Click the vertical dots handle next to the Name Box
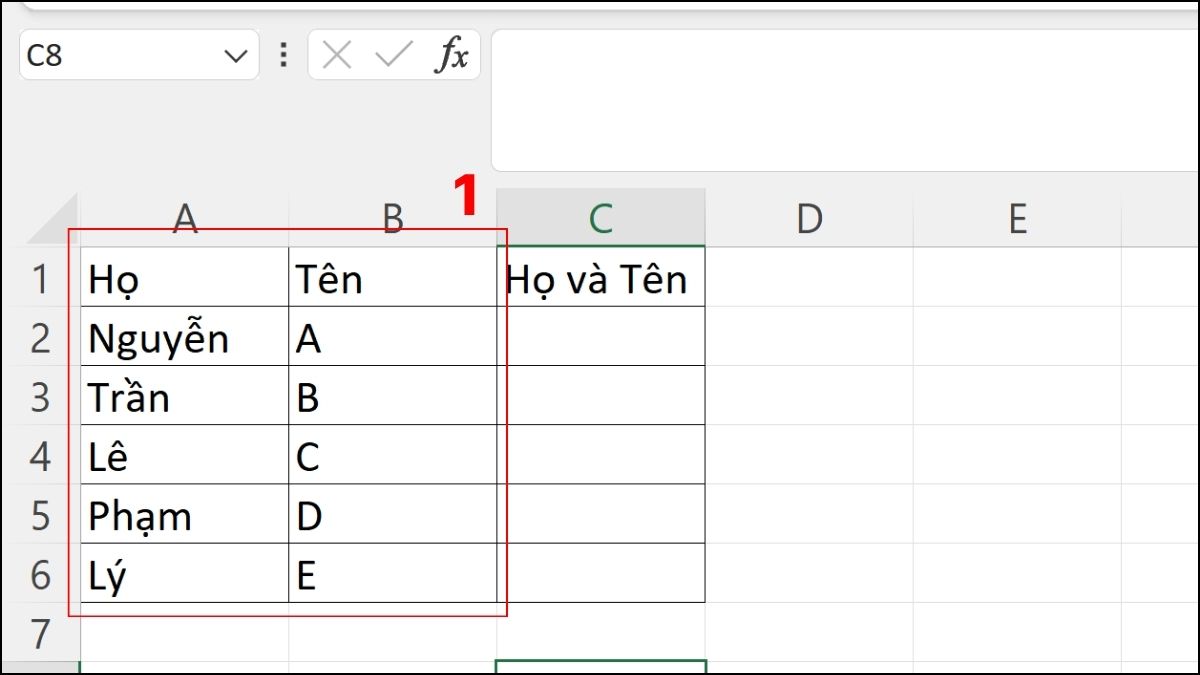 (x=283, y=55)
